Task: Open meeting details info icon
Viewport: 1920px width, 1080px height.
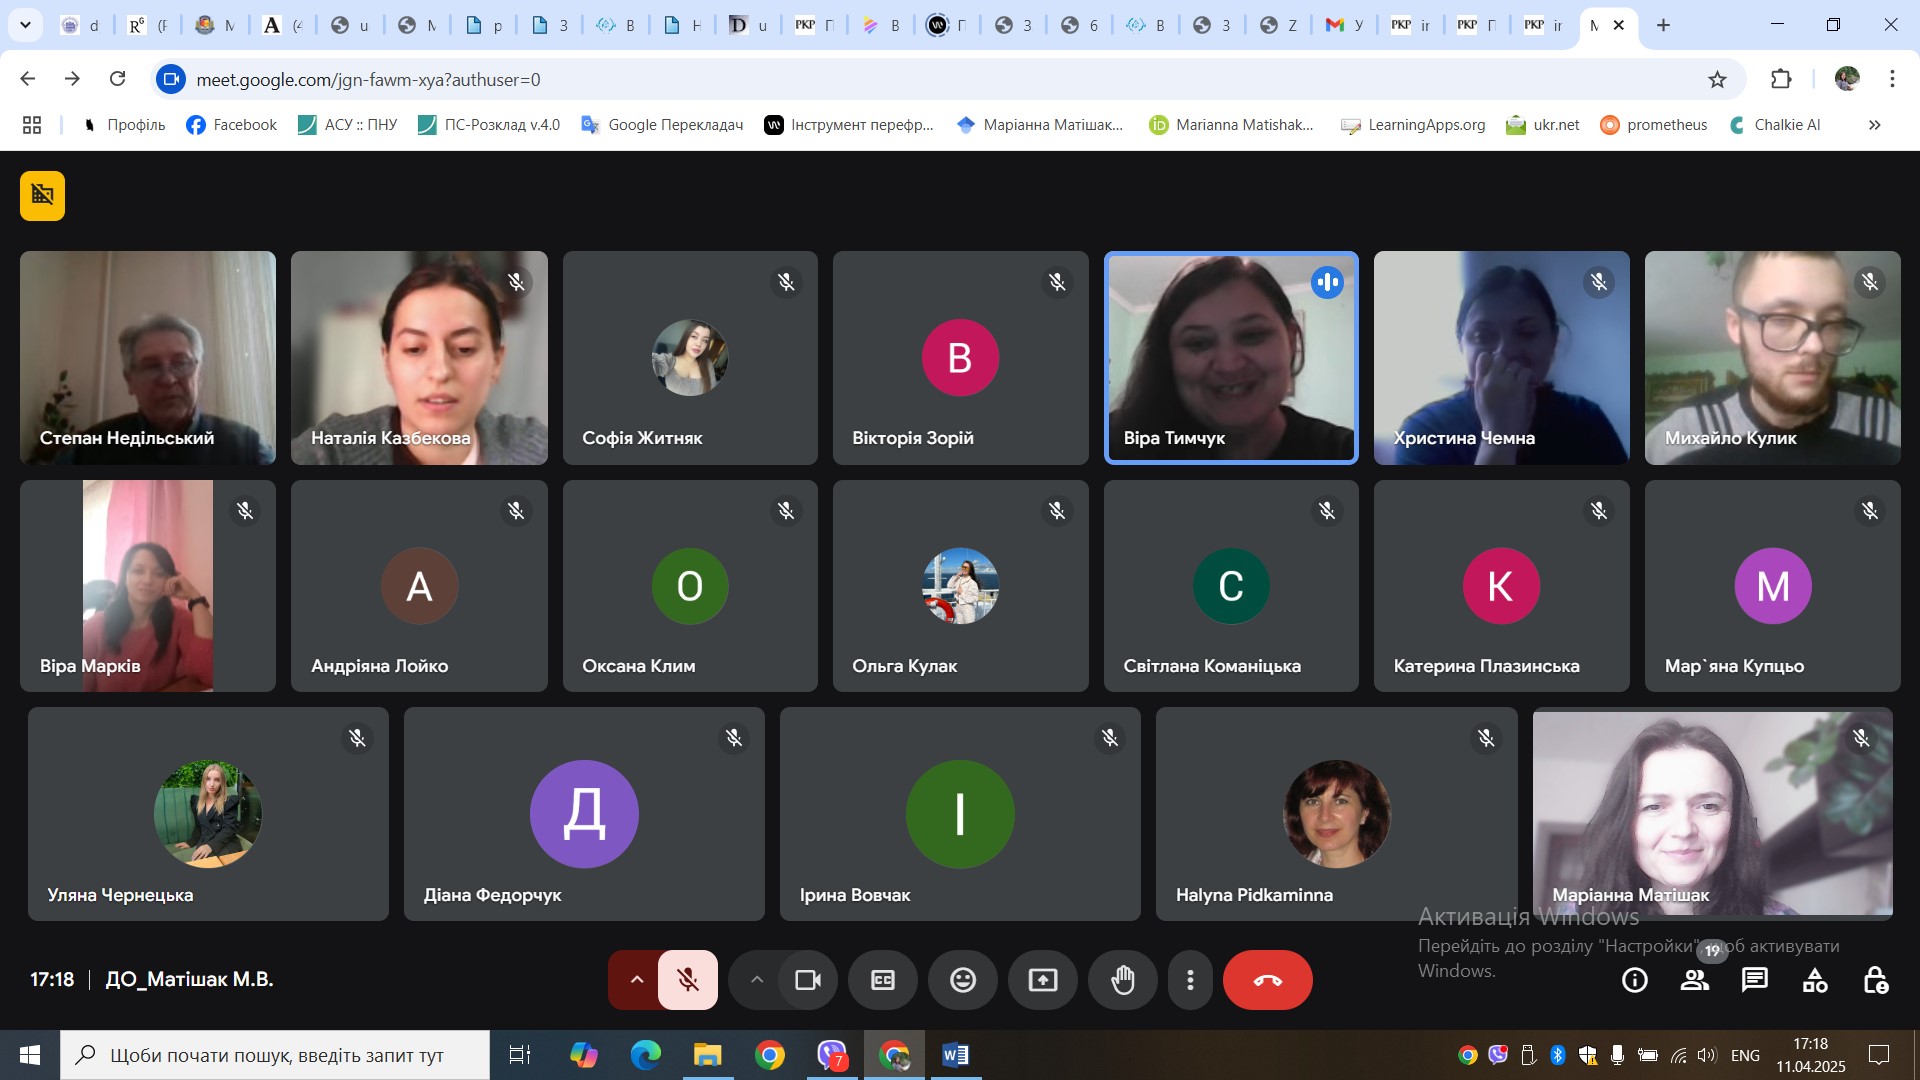Action: (1634, 980)
